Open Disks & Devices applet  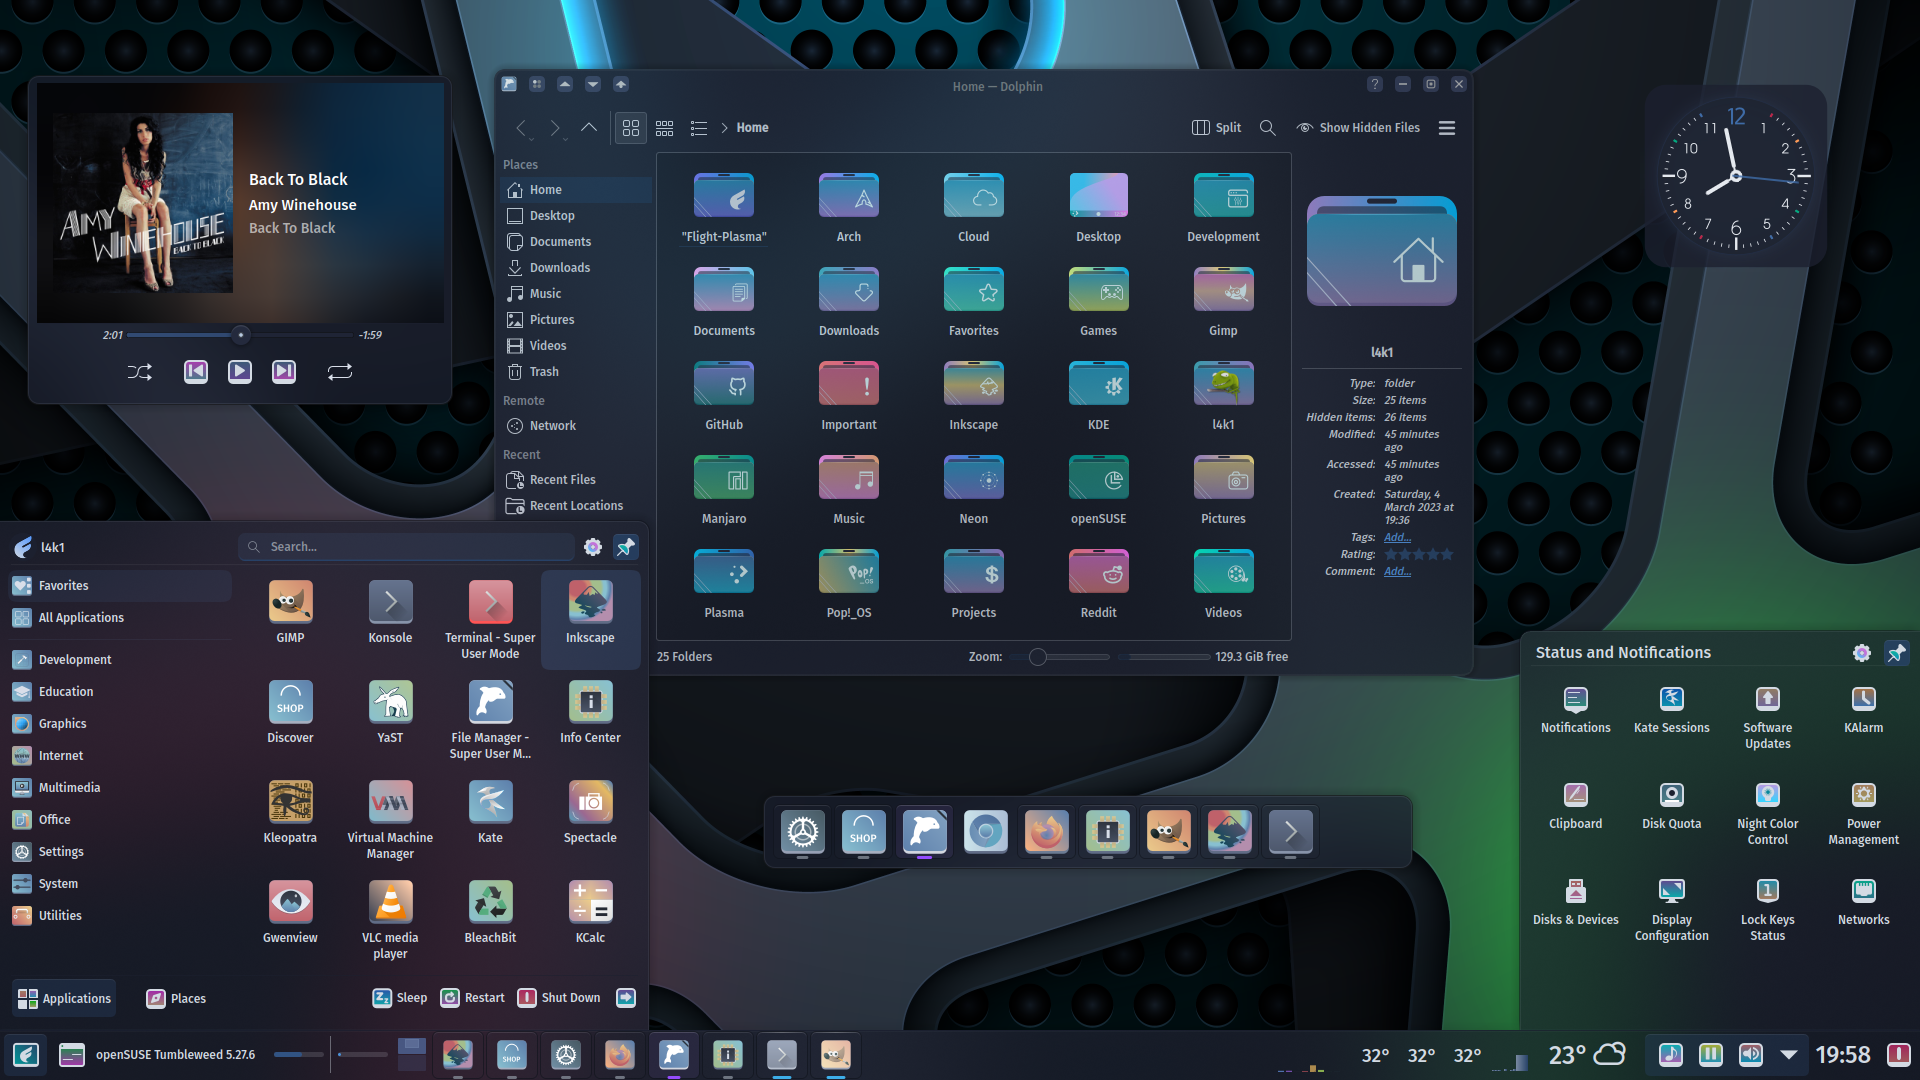point(1576,902)
